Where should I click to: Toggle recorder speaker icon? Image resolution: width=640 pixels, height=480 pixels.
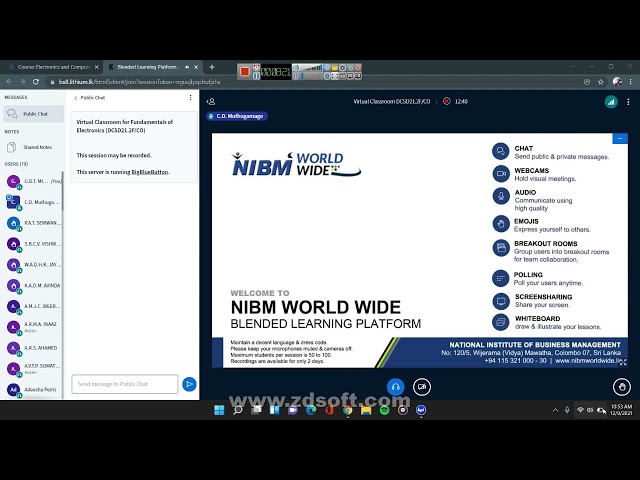[296, 67]
